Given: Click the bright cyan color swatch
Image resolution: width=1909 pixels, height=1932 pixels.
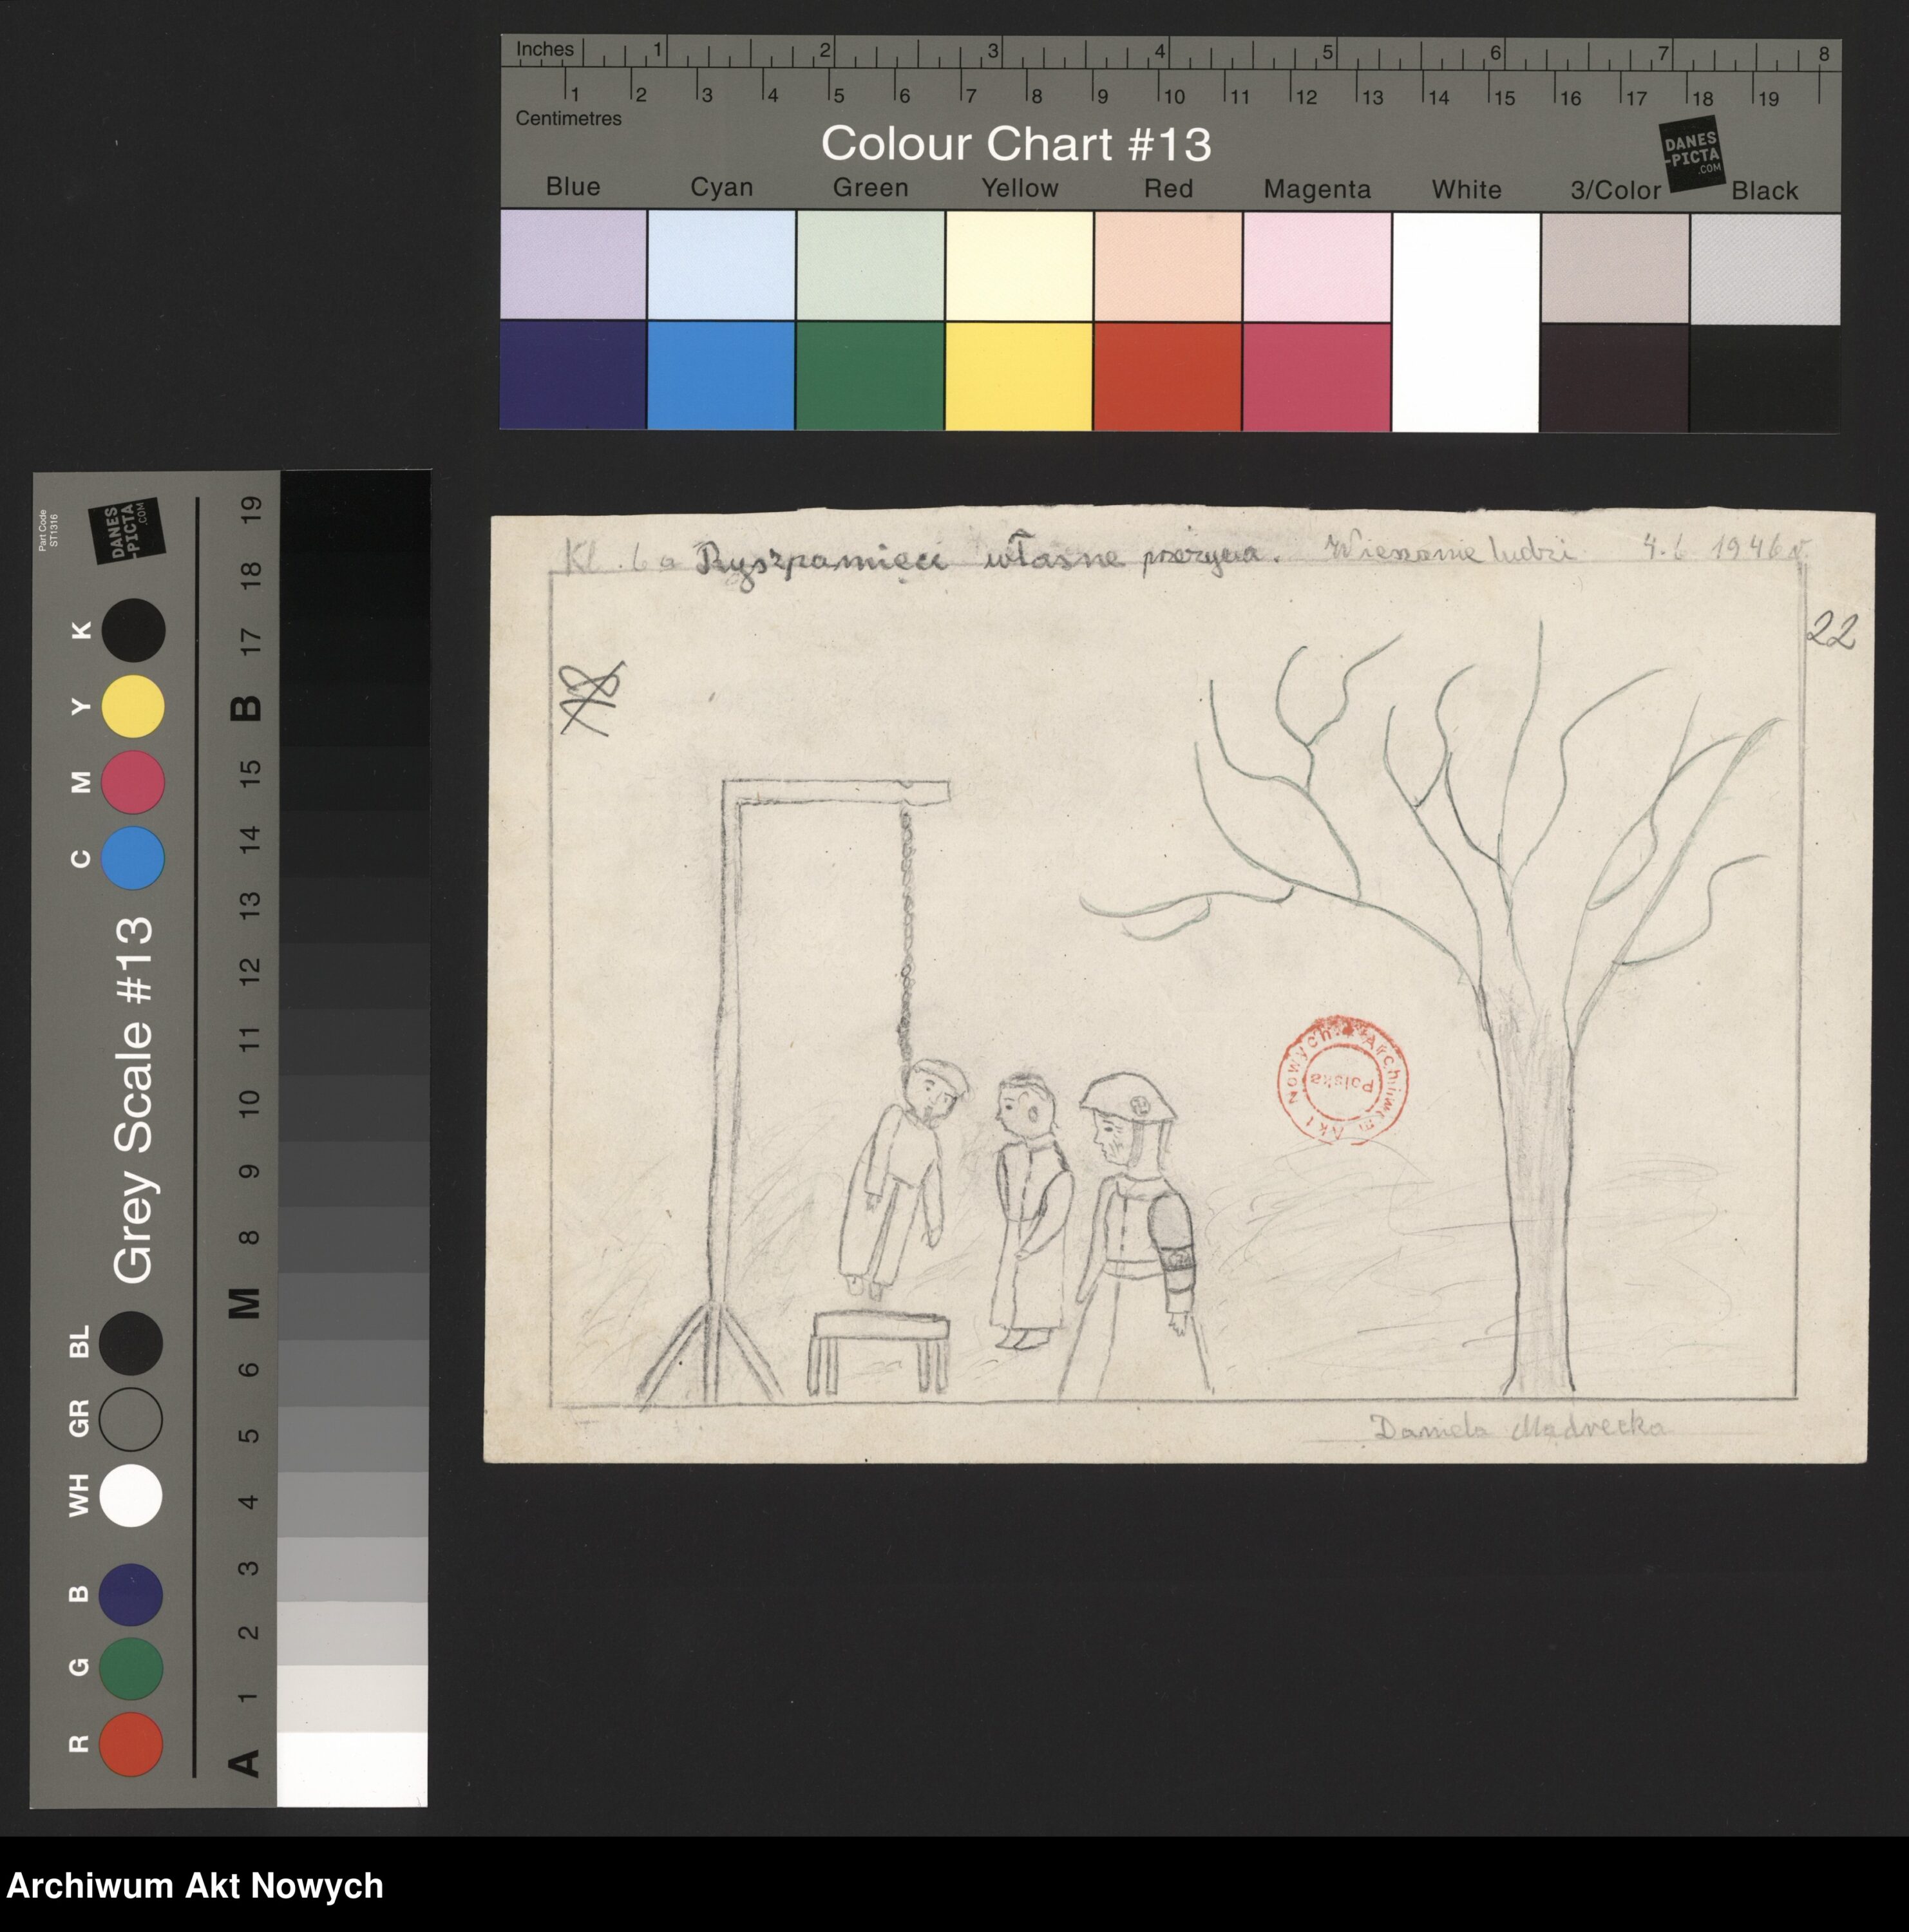Looking at the screenshot, I should [x=721, y=376].
